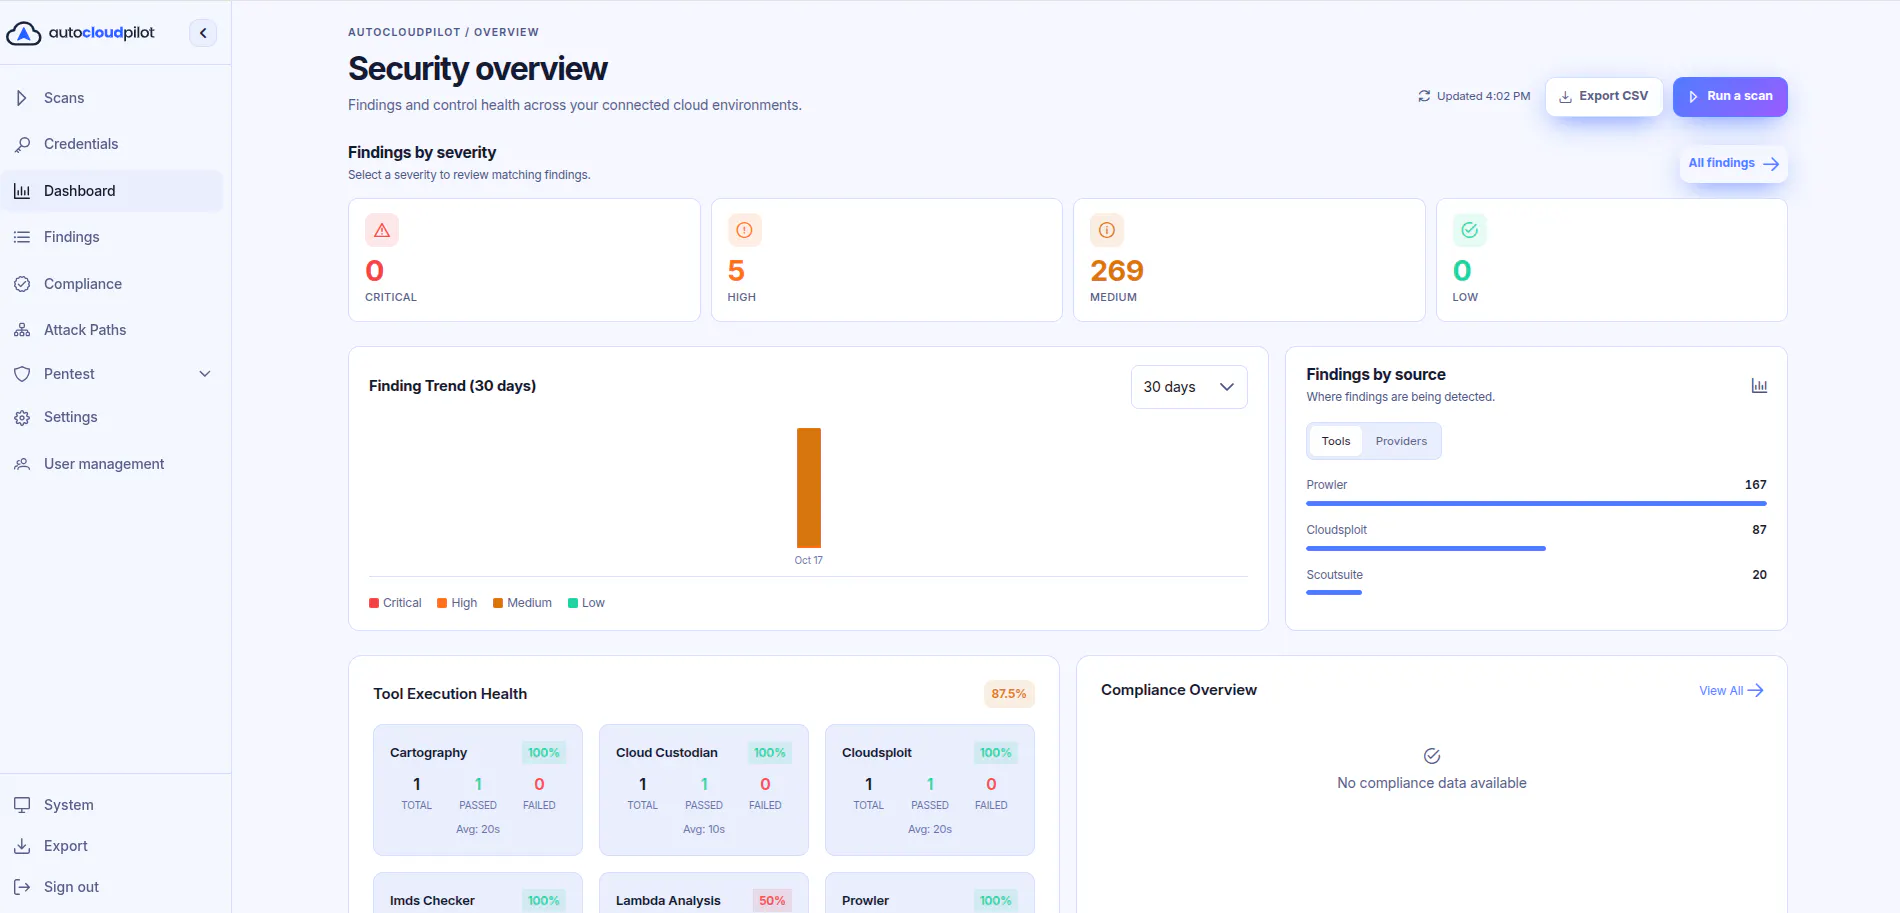
Task: Click the Credentials key icon
Action: click(x=22, y=144)
